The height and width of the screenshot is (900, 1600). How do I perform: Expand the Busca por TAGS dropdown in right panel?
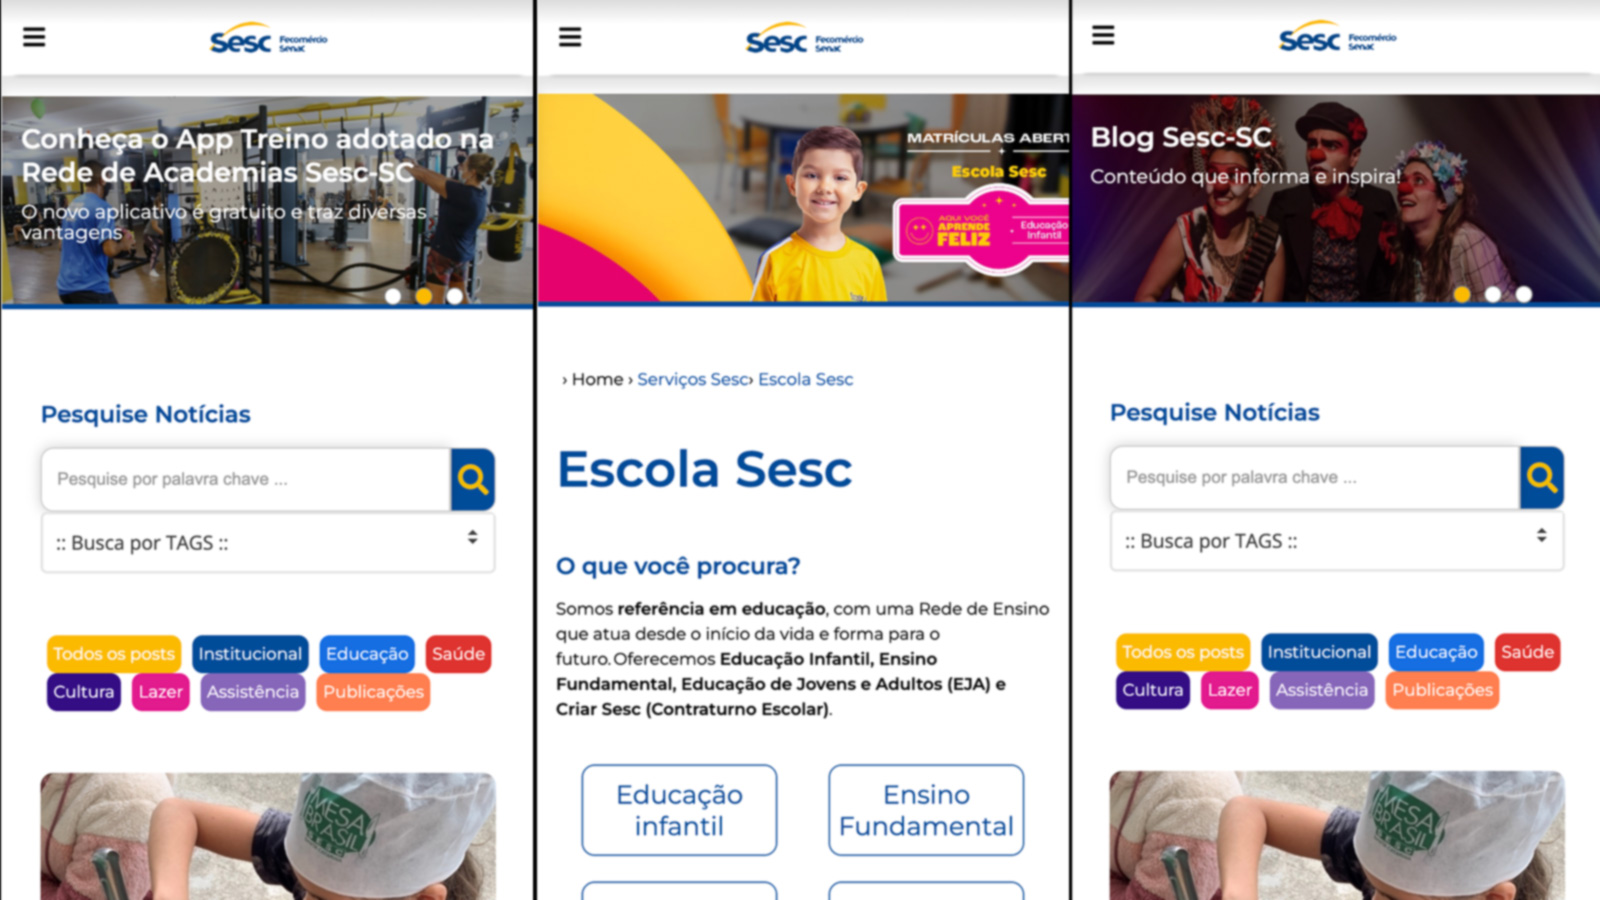click(x=1337, y=541)
